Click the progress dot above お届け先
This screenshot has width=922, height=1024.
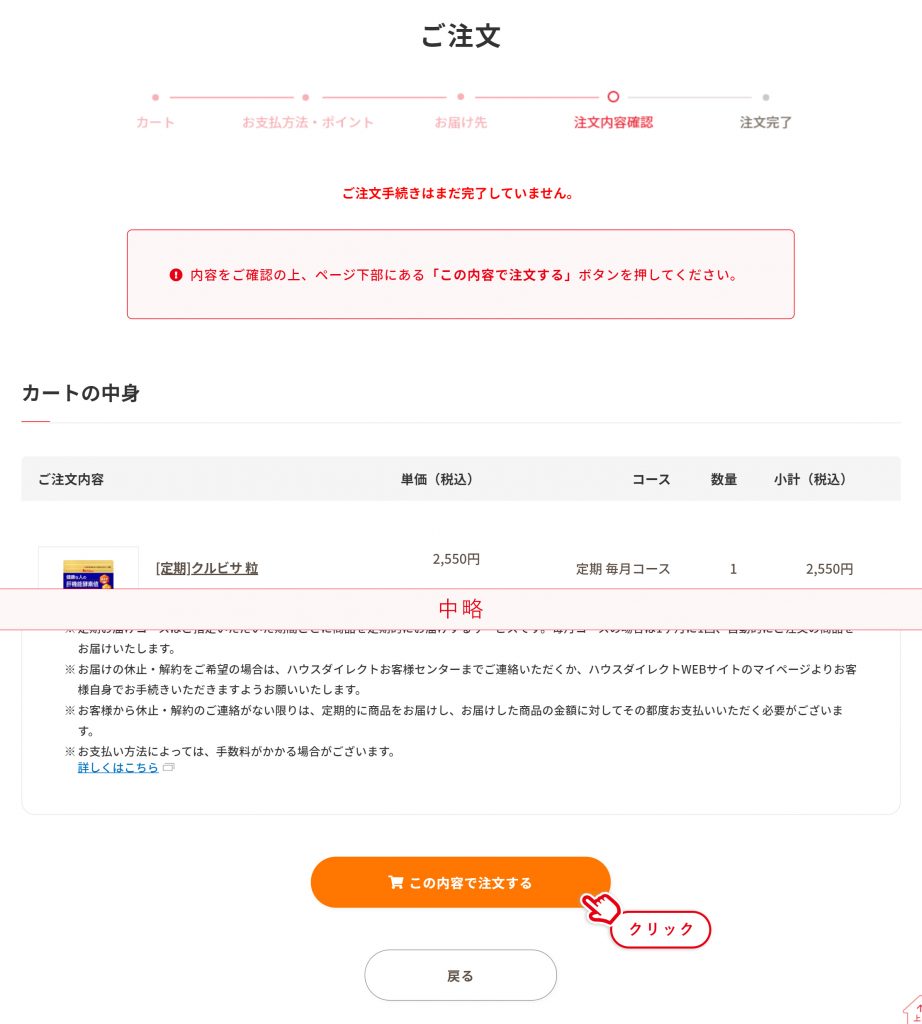[460, 97]
